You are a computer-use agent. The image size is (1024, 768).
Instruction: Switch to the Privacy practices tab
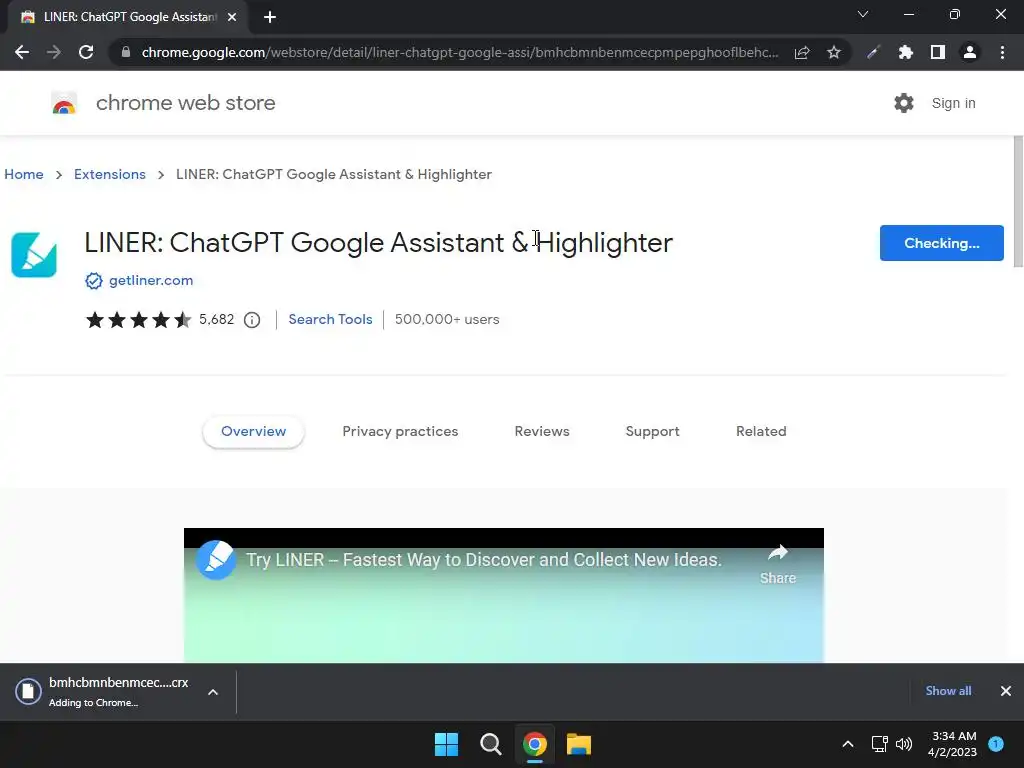pyautogui.click(x=400, y=432)
